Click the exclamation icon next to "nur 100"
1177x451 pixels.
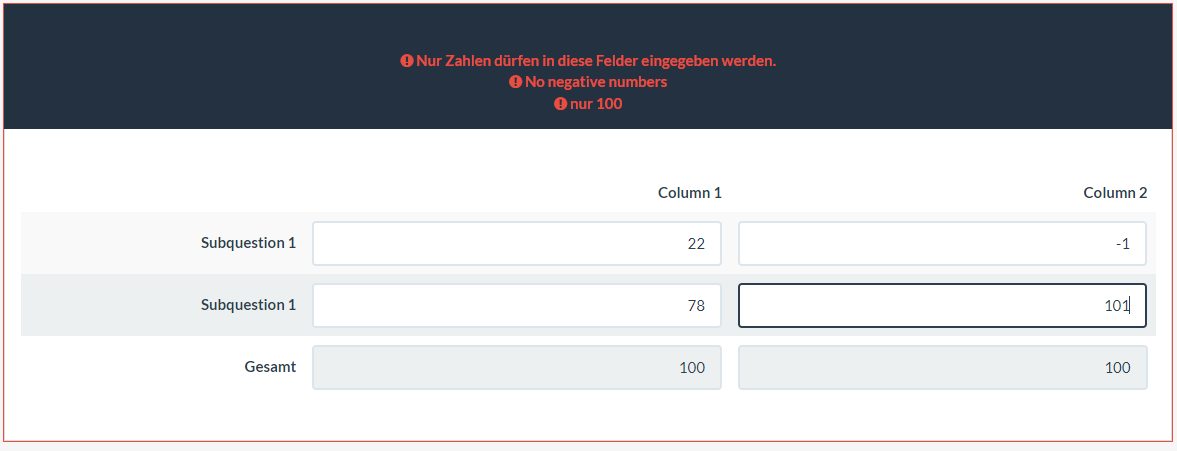560,103
